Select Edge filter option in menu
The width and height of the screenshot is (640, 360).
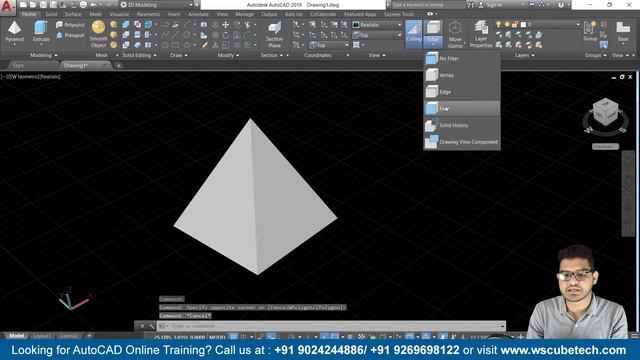pyautogui.click(x=462, y=92)
